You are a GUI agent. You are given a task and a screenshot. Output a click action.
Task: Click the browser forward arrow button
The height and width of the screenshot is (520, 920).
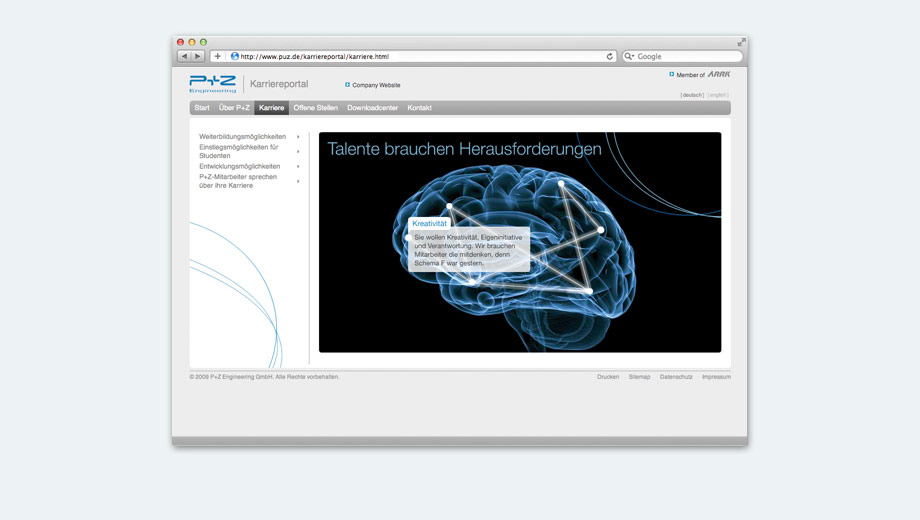tap(197, 57)
